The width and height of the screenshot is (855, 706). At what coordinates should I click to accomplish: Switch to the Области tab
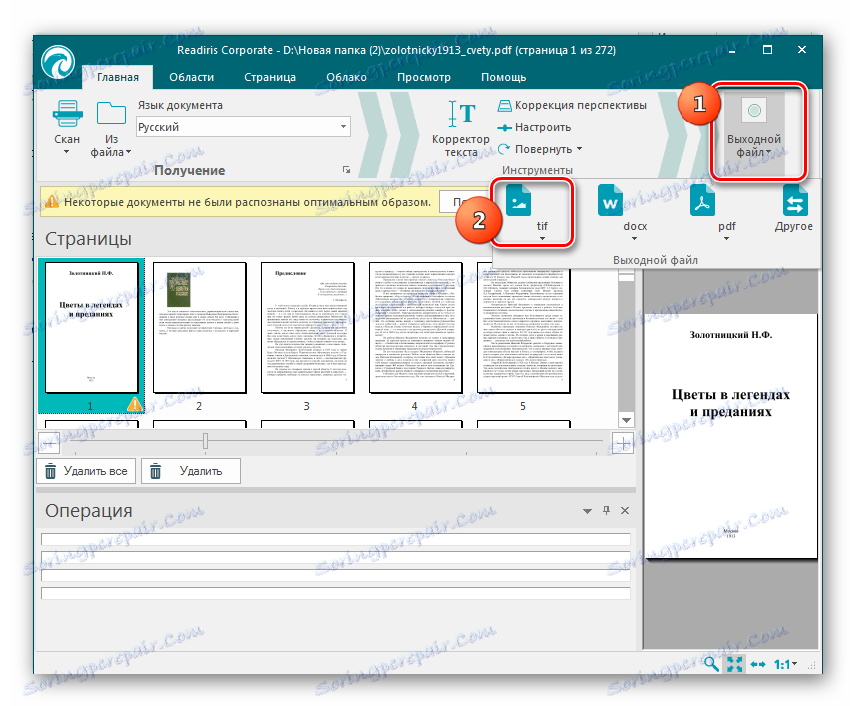(x=191, y=77)
